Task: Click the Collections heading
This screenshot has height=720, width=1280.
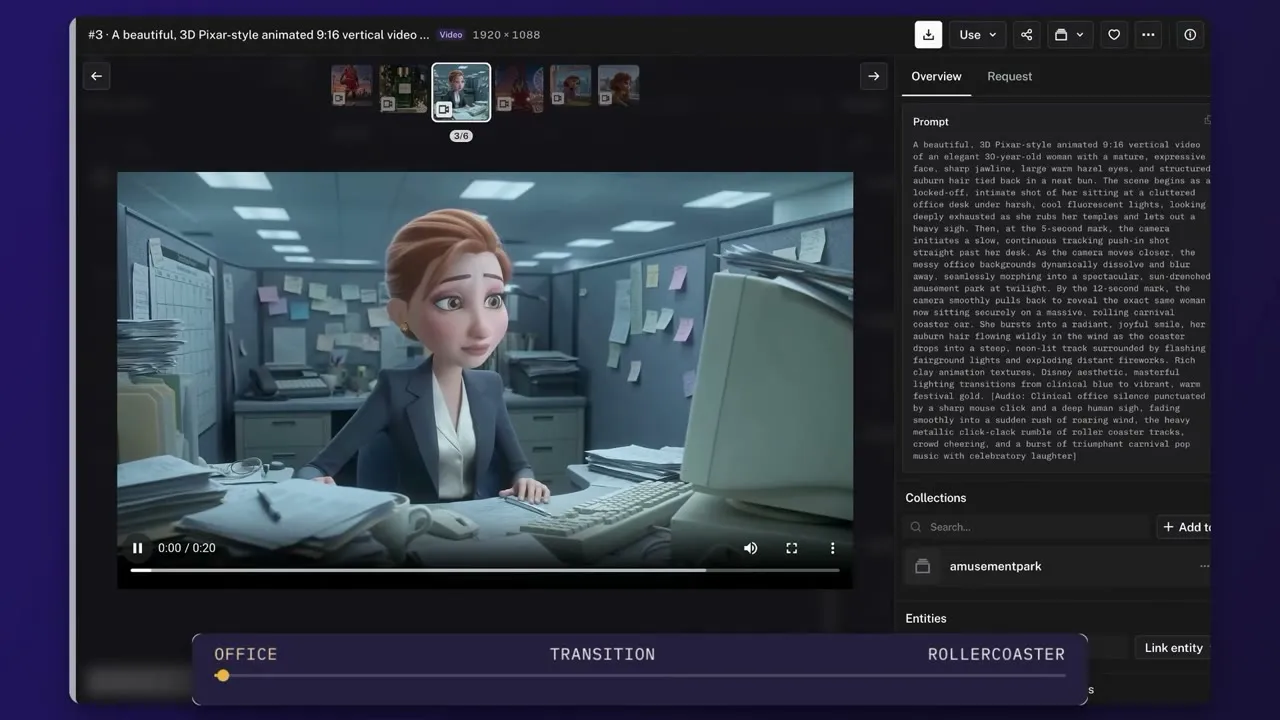Action: (x=936, y=498)
